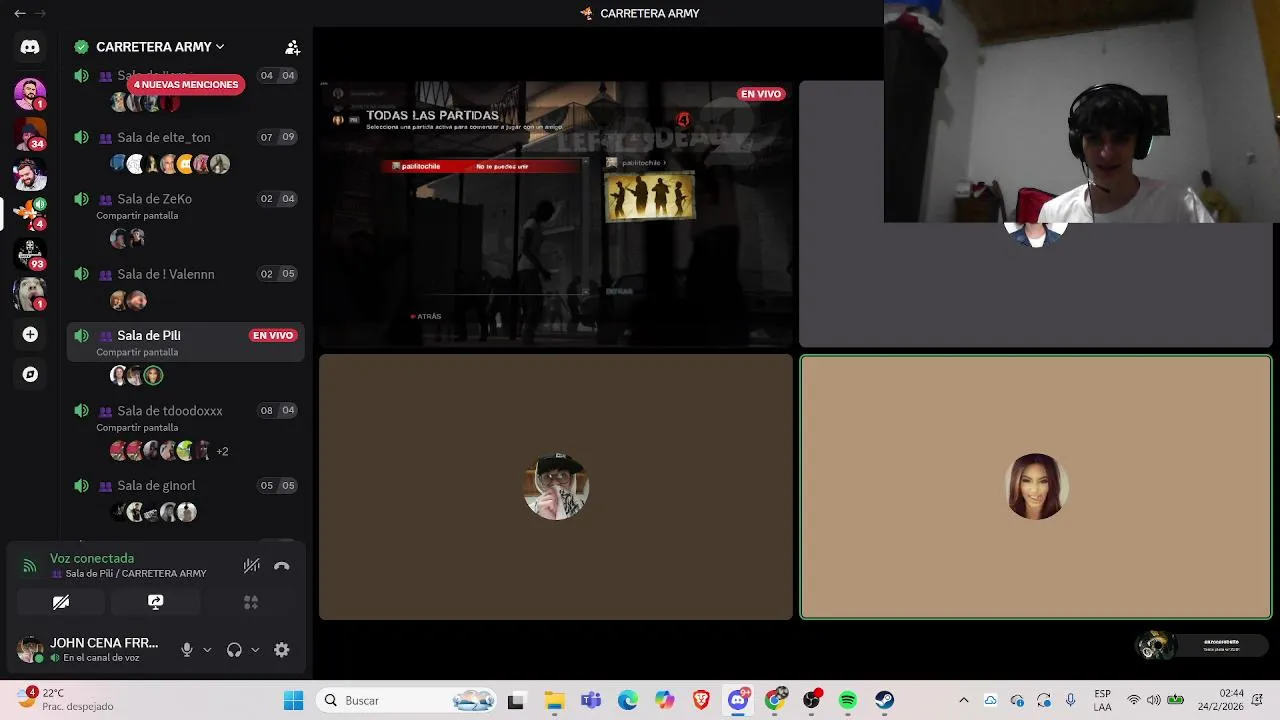Open Microsoft Teams from taskbar

591,700
